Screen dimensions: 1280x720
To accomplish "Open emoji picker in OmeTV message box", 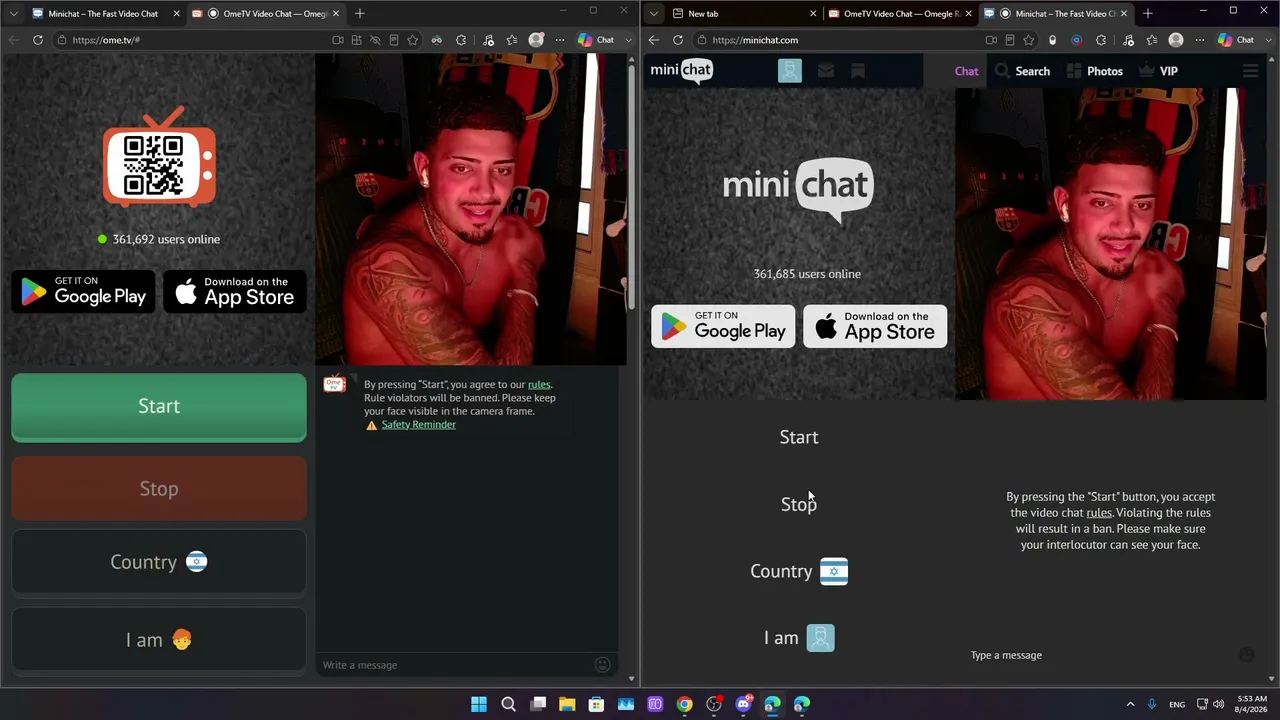I will 602,665.
